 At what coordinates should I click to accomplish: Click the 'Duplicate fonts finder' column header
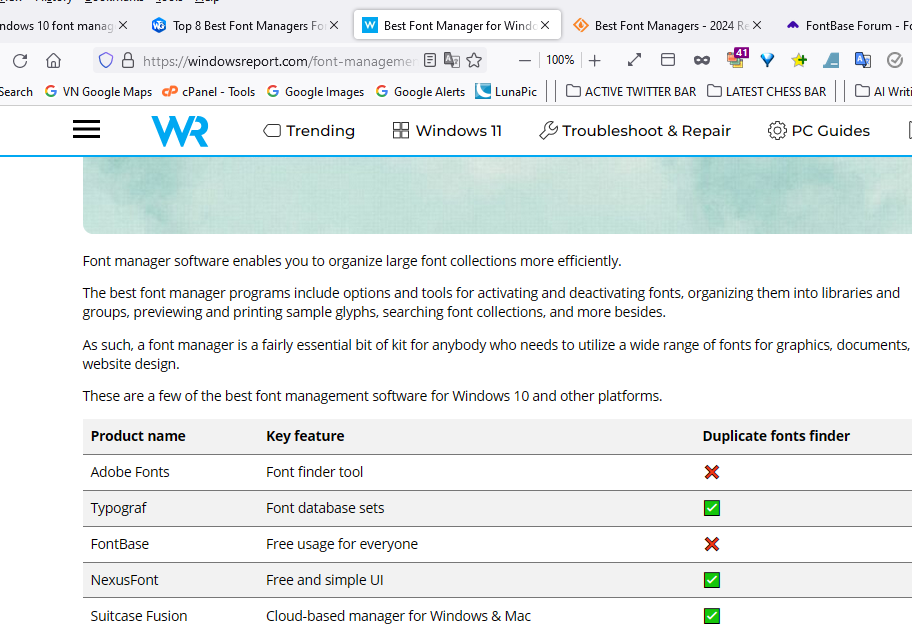click(776, 436)
